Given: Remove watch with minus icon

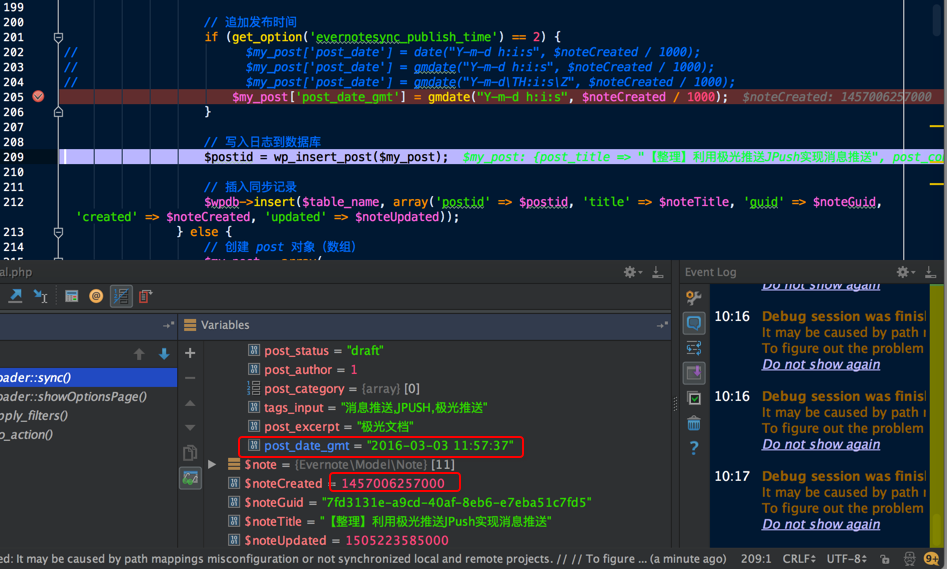Looking at the screenshot, I should click(190, 378).
